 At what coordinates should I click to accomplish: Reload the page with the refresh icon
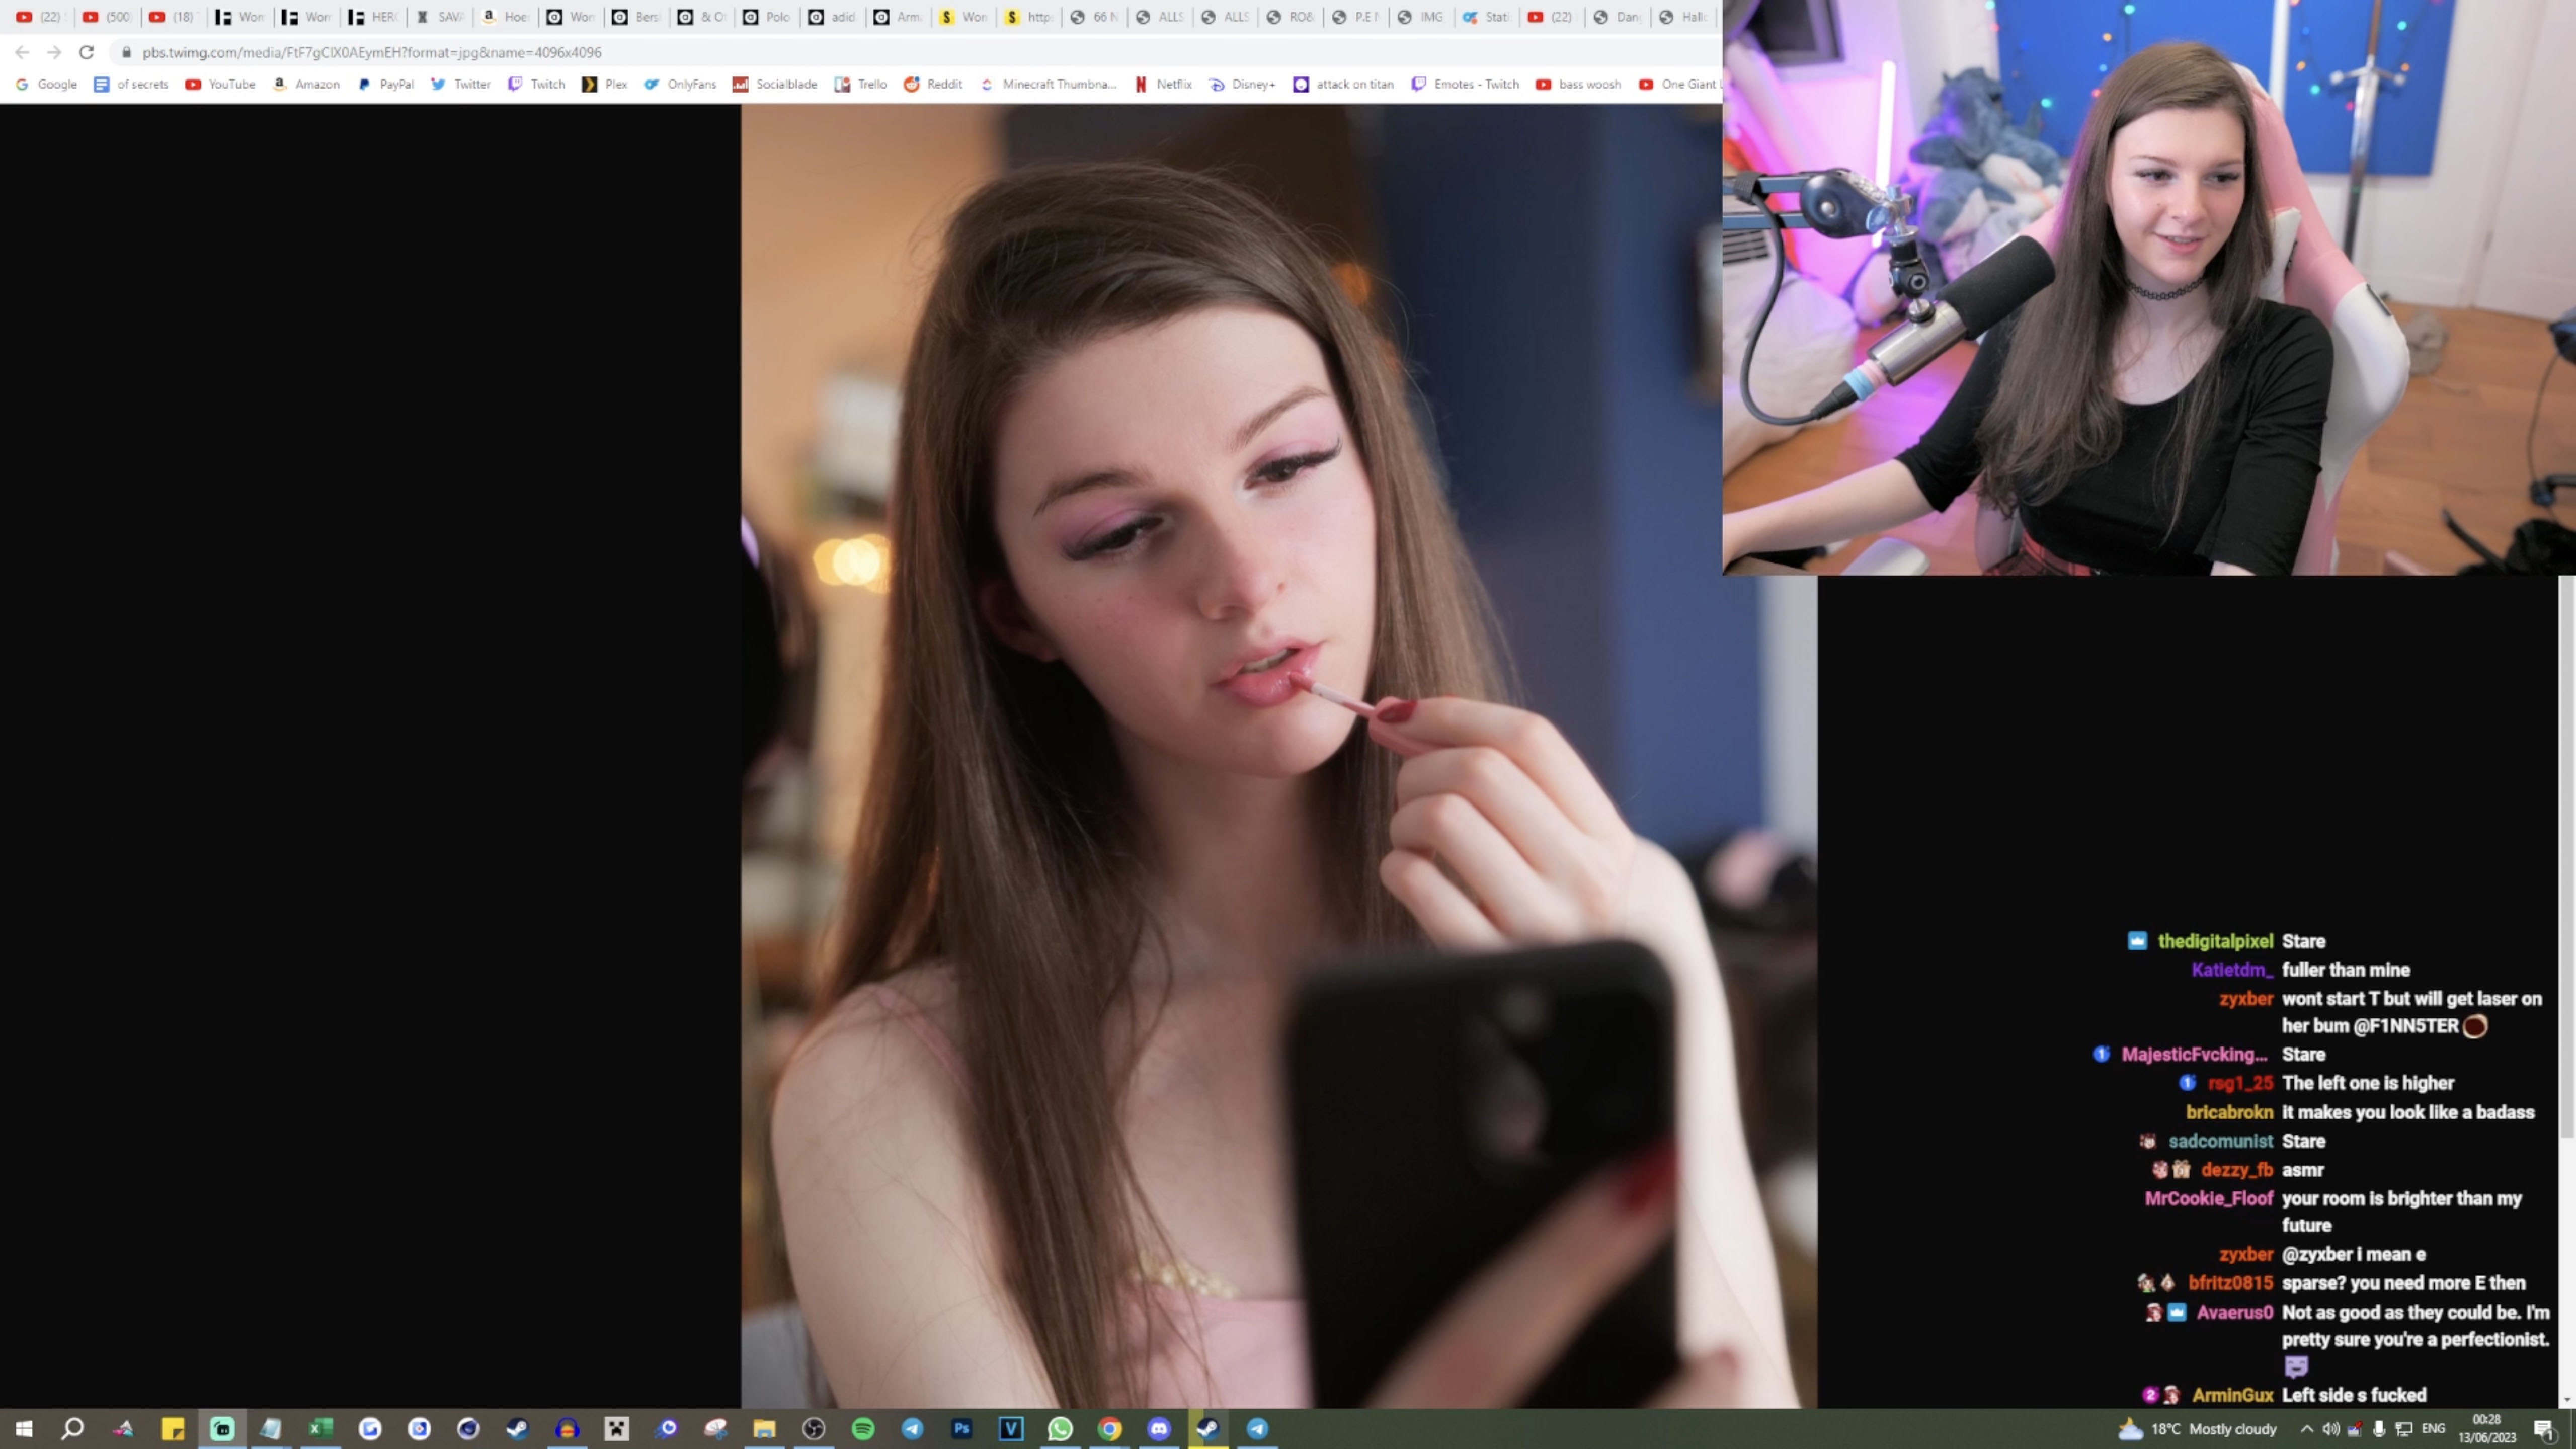click(87, 52)
